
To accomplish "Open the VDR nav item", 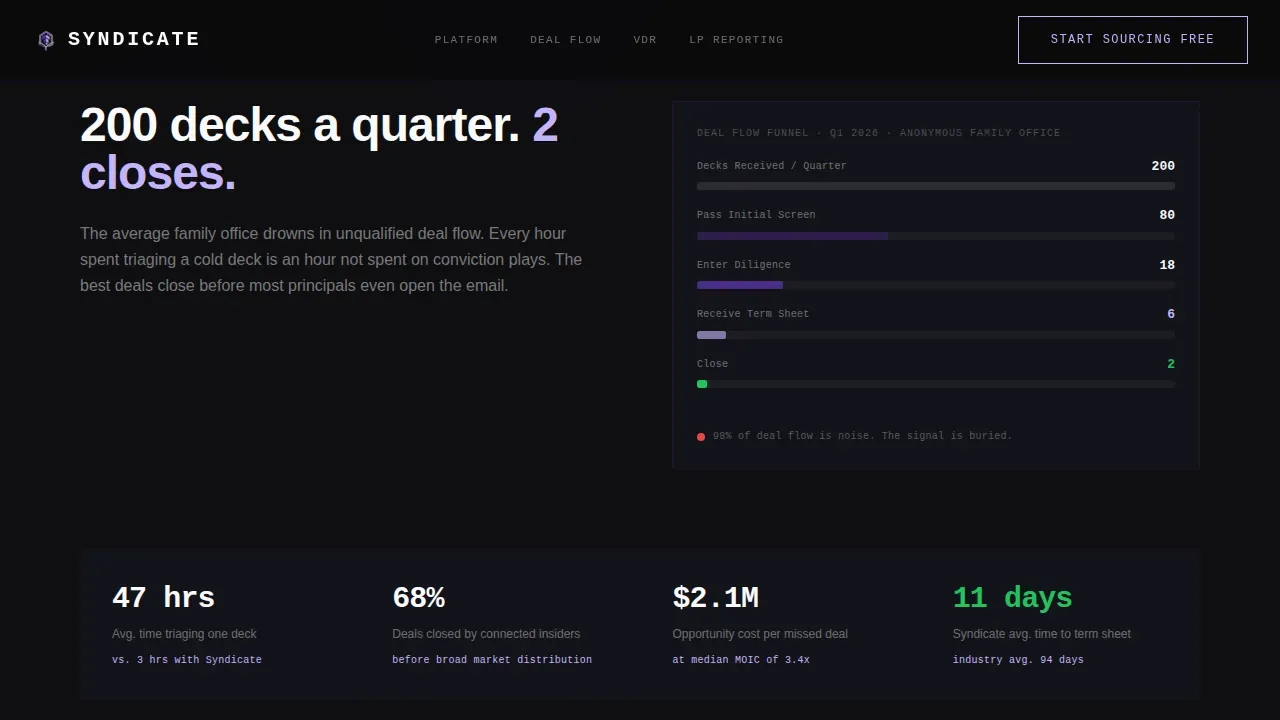I will coord(645,40).
